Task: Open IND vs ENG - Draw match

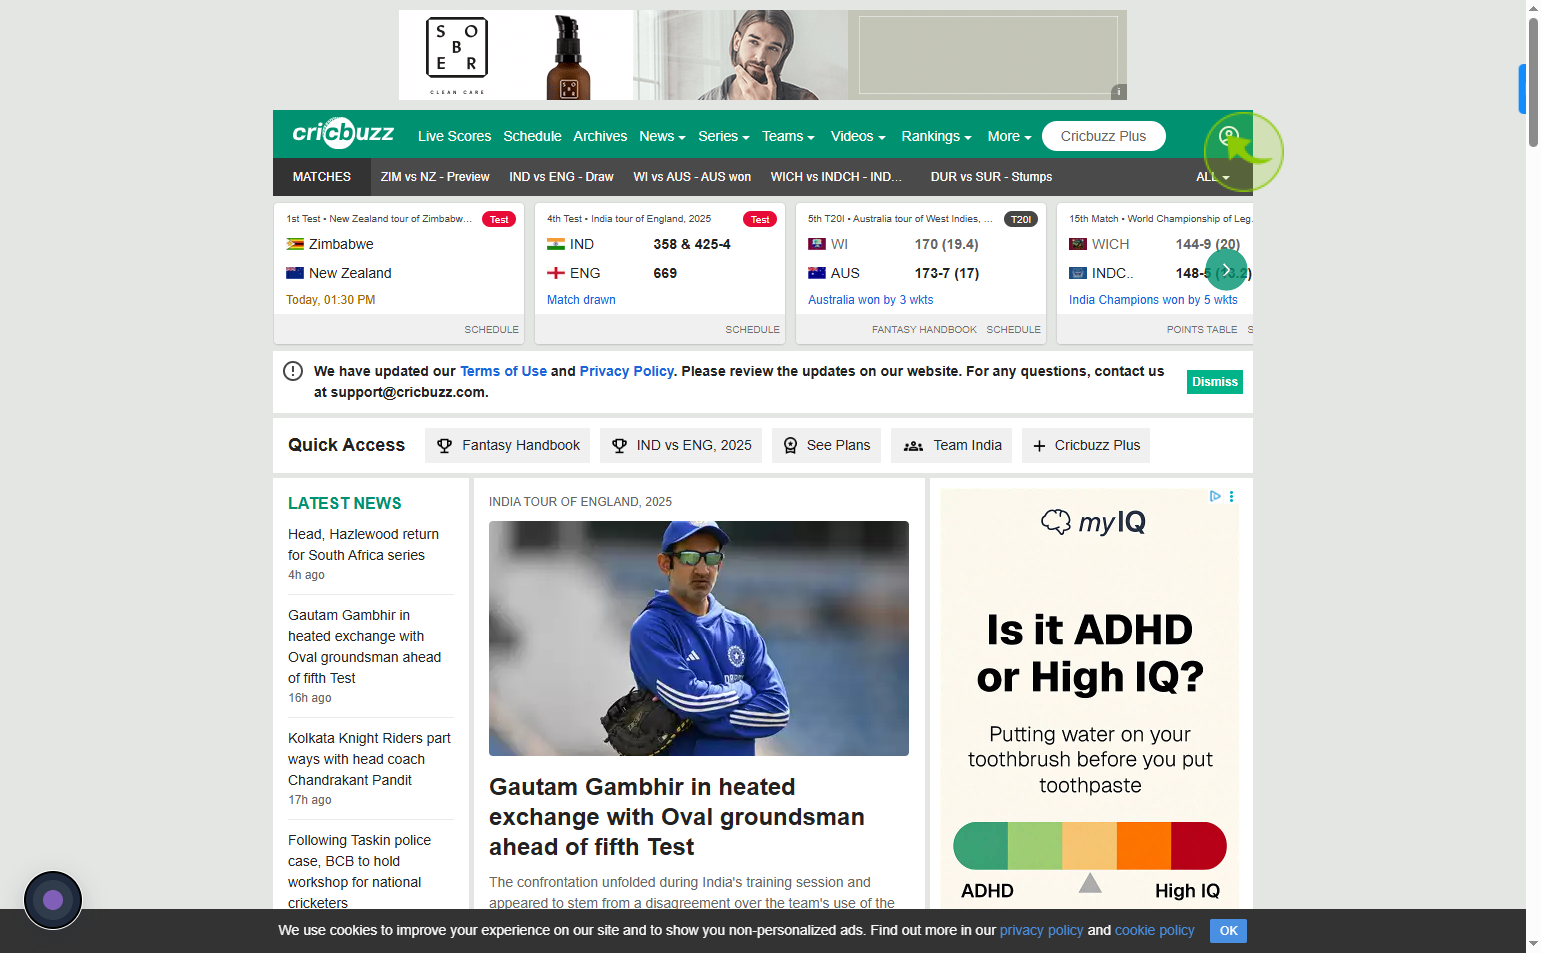Action: pyautogui.click(x=561, y=177)
